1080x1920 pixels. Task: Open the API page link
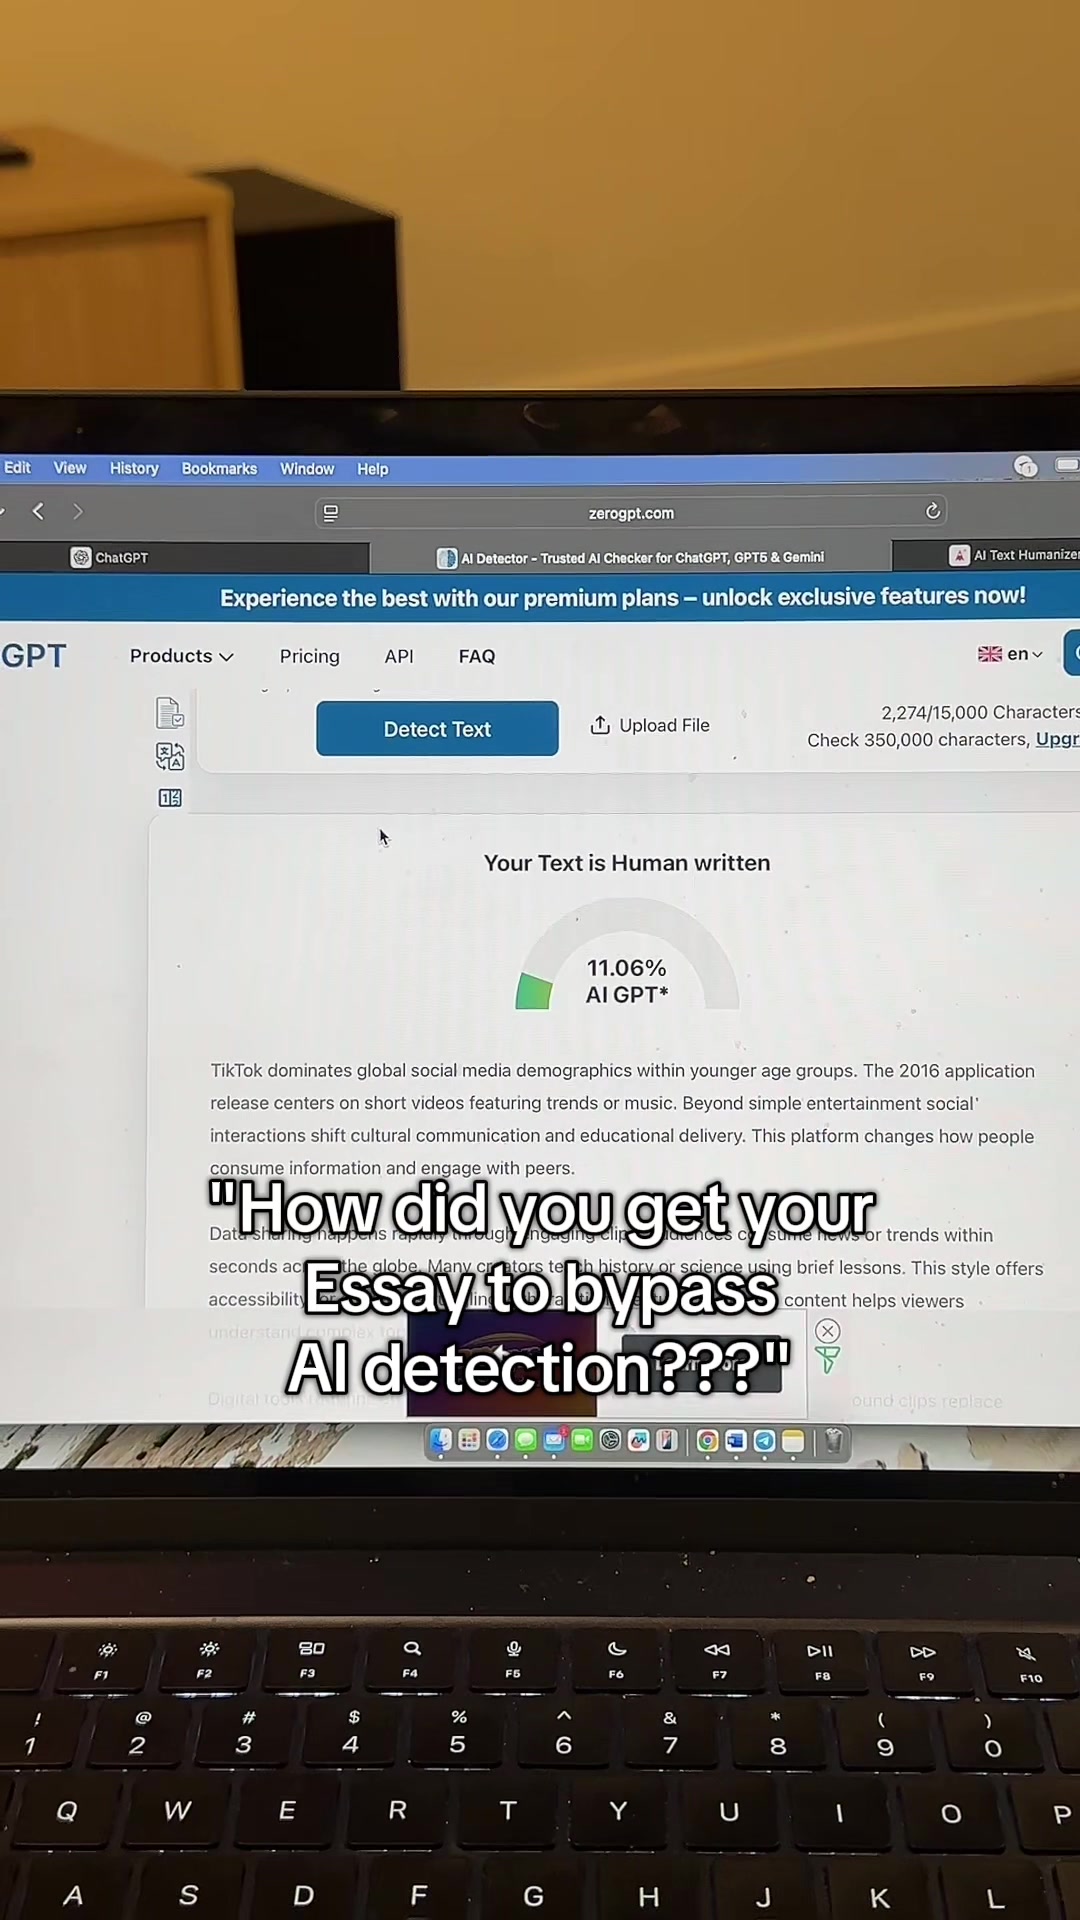click(398, 656)
